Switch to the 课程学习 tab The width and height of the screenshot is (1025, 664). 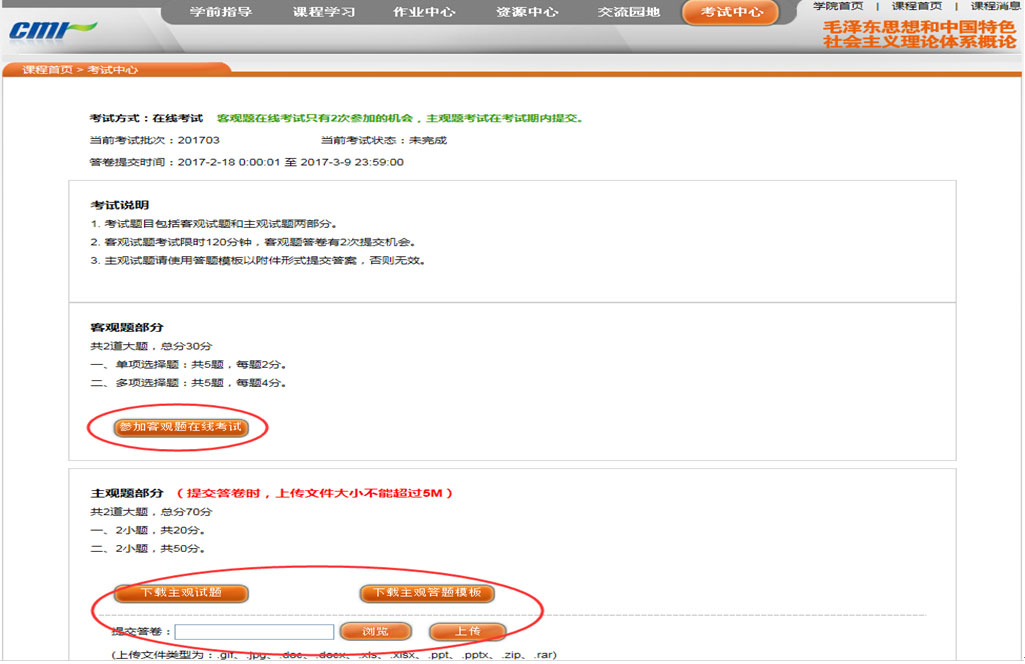click(323, 12)
